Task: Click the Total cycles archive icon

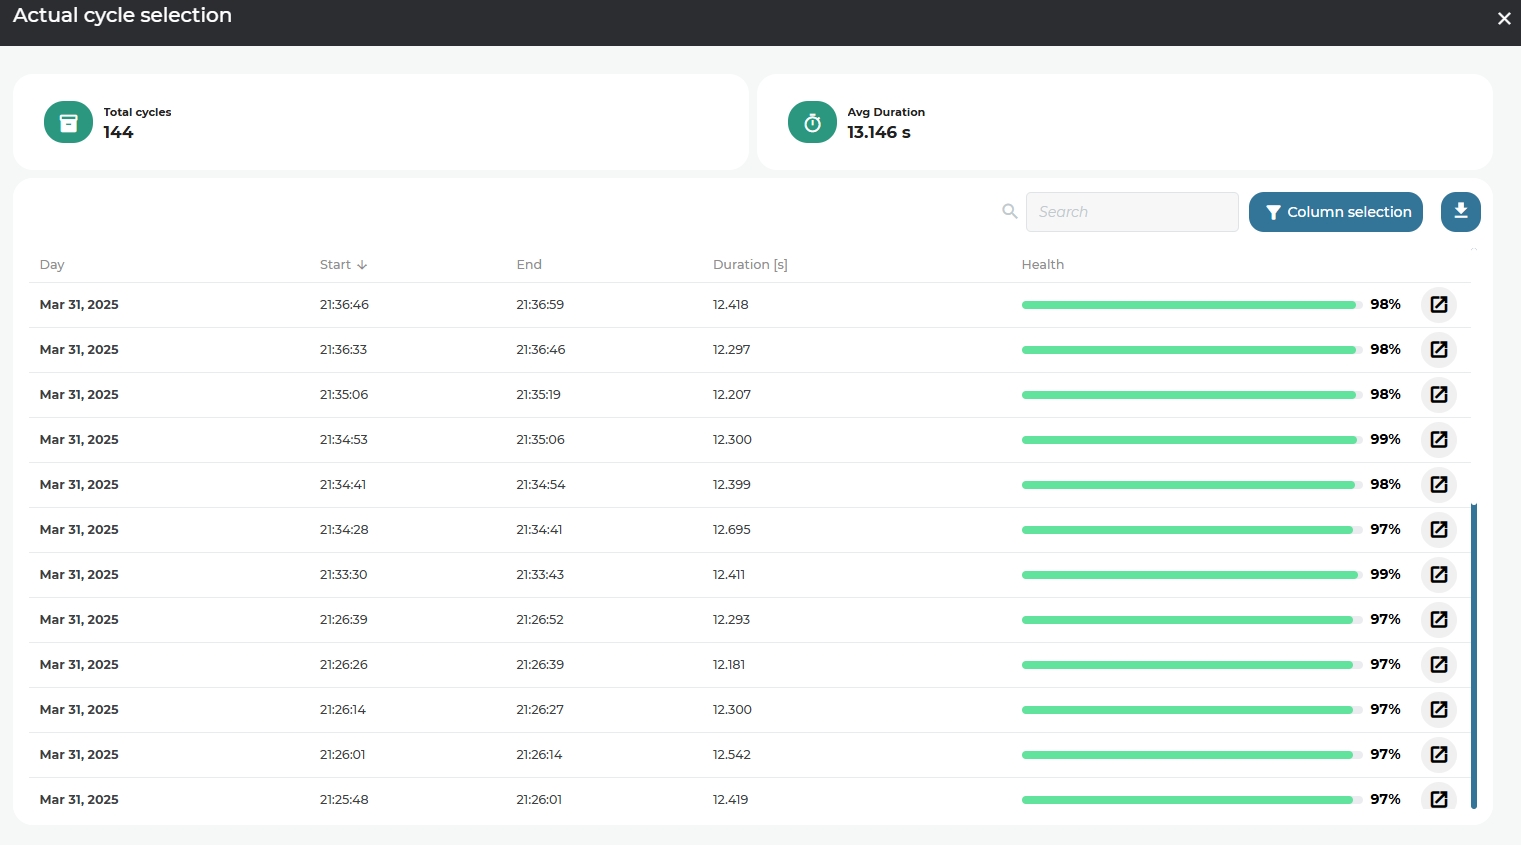Action: pyautogui.click(x=68, y=123)
